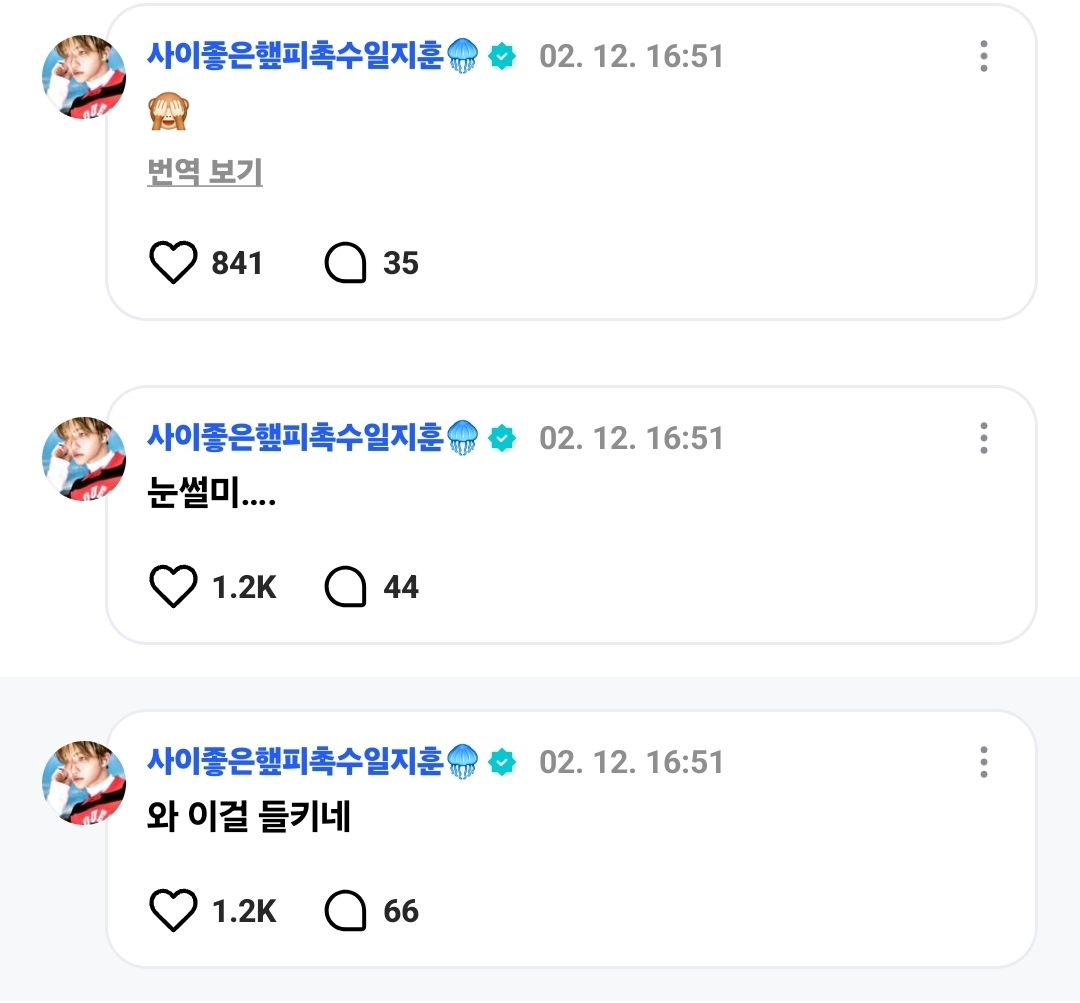
Task: Open more options for monkey emoji post
Action: (984, 56)
